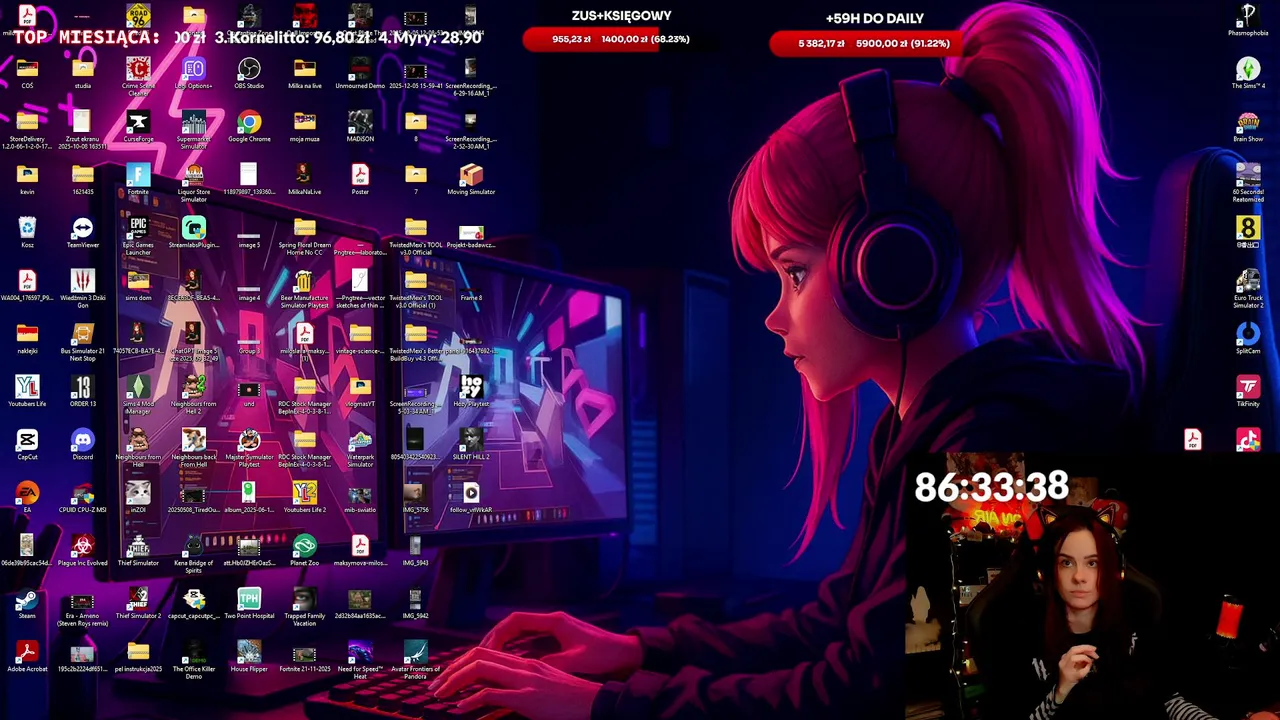Open the Poster PDF file
This screenshot has height=720, width=1280.
pos(360,178)
